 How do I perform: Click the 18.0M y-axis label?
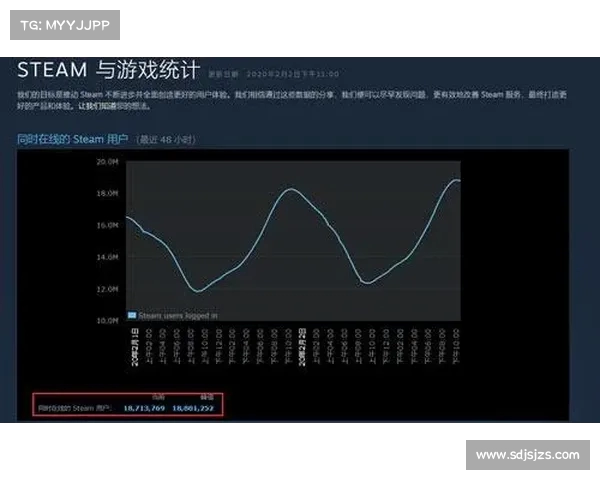107,193
